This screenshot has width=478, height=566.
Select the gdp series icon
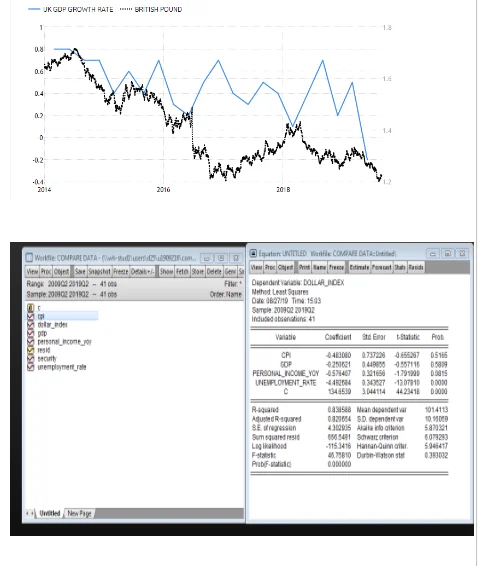[31, 333]
